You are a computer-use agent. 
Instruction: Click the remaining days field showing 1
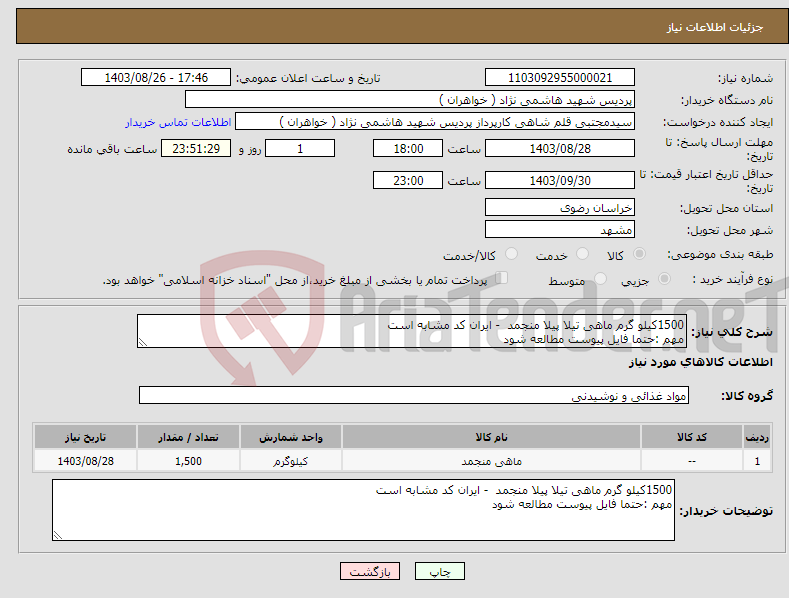coord(300,148)
